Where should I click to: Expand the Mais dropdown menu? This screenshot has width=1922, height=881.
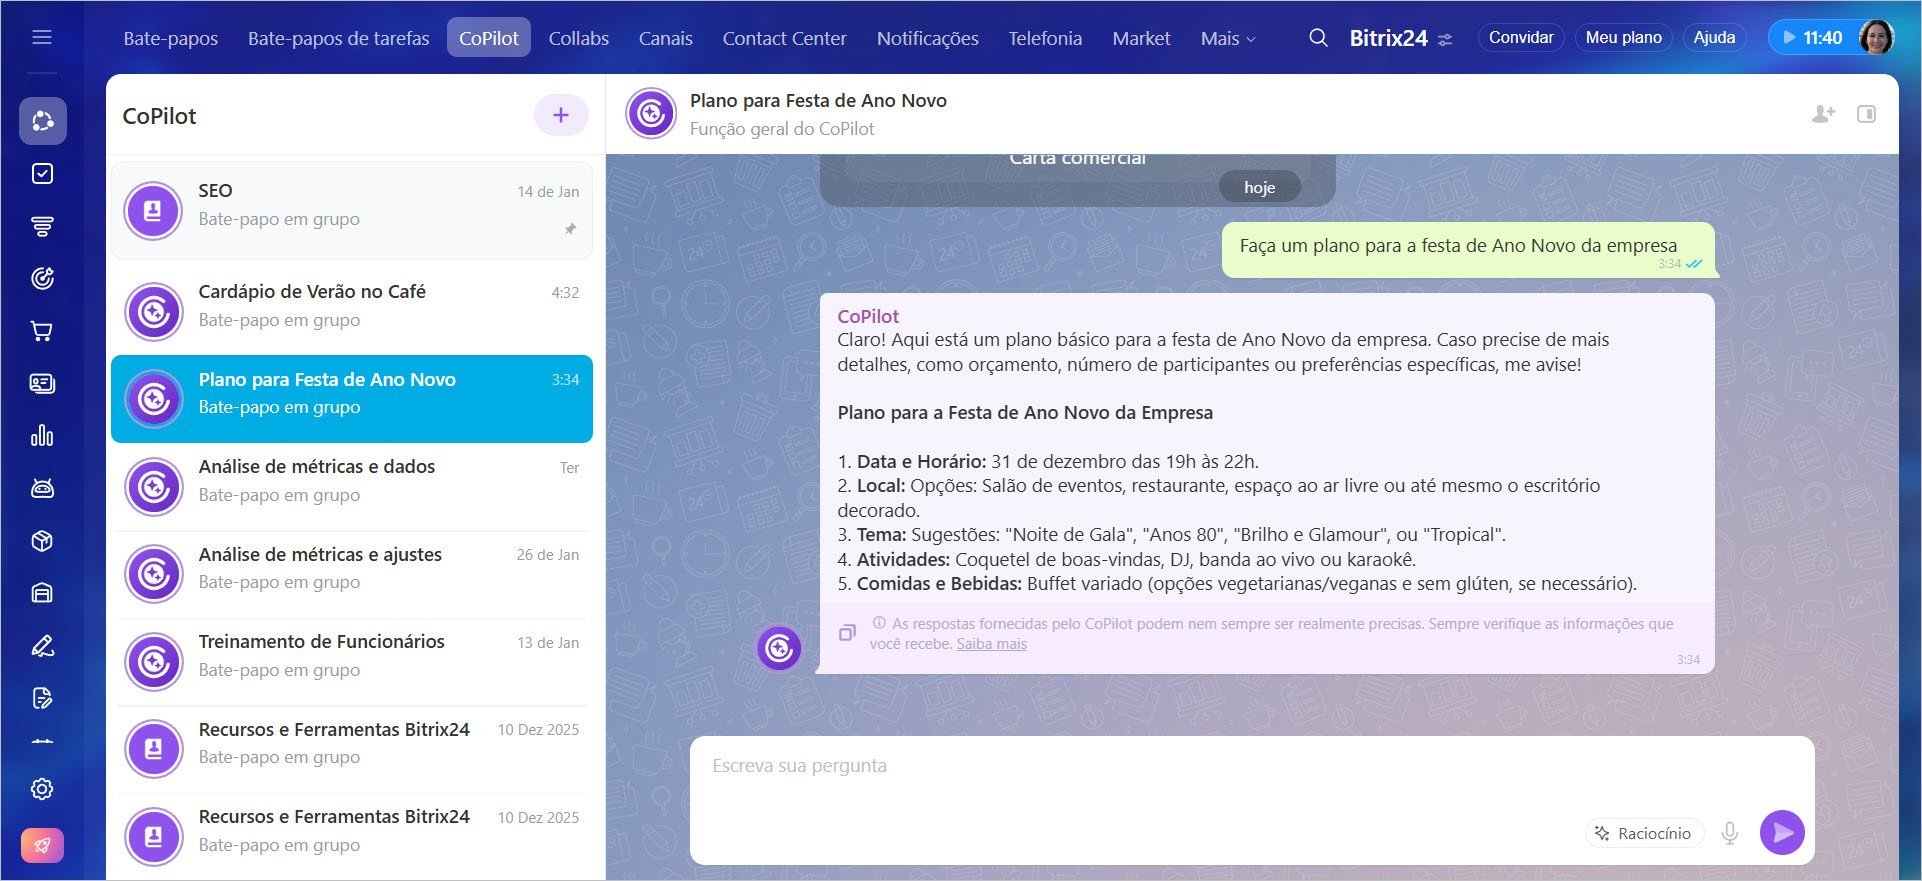click(1227, 38)
